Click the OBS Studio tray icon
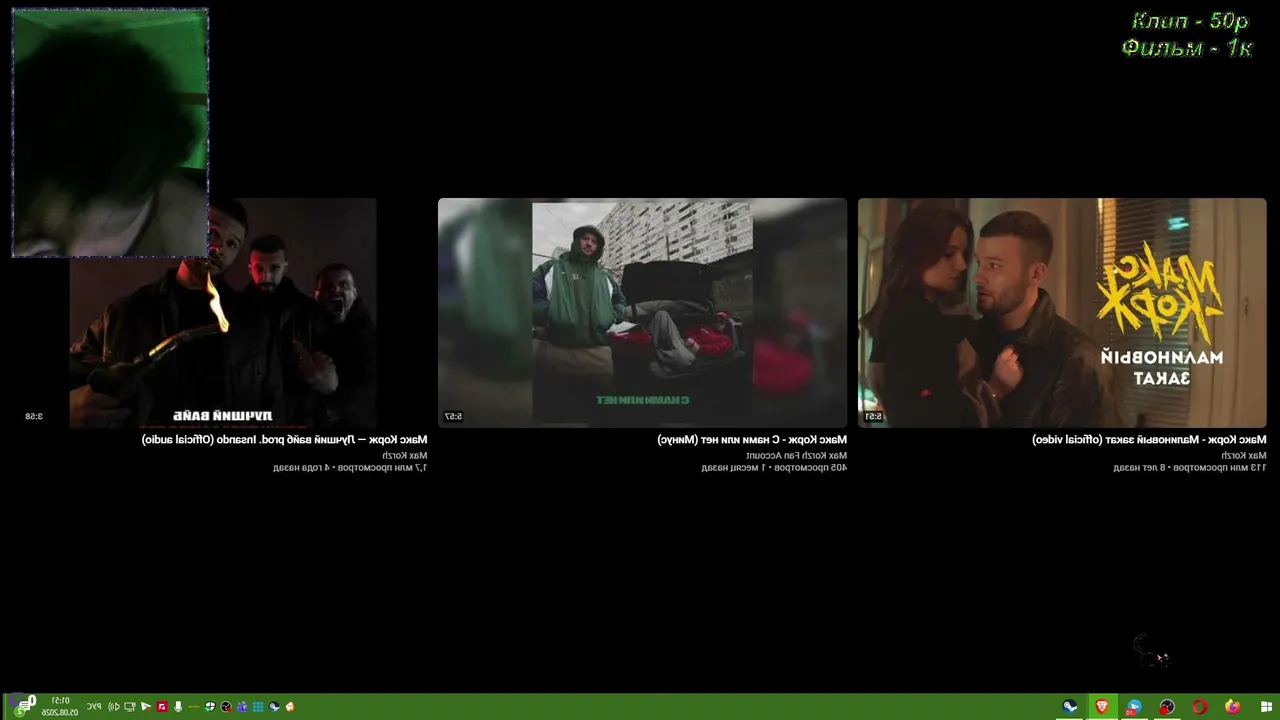The image size is (1280, 720). coord(226,707)
